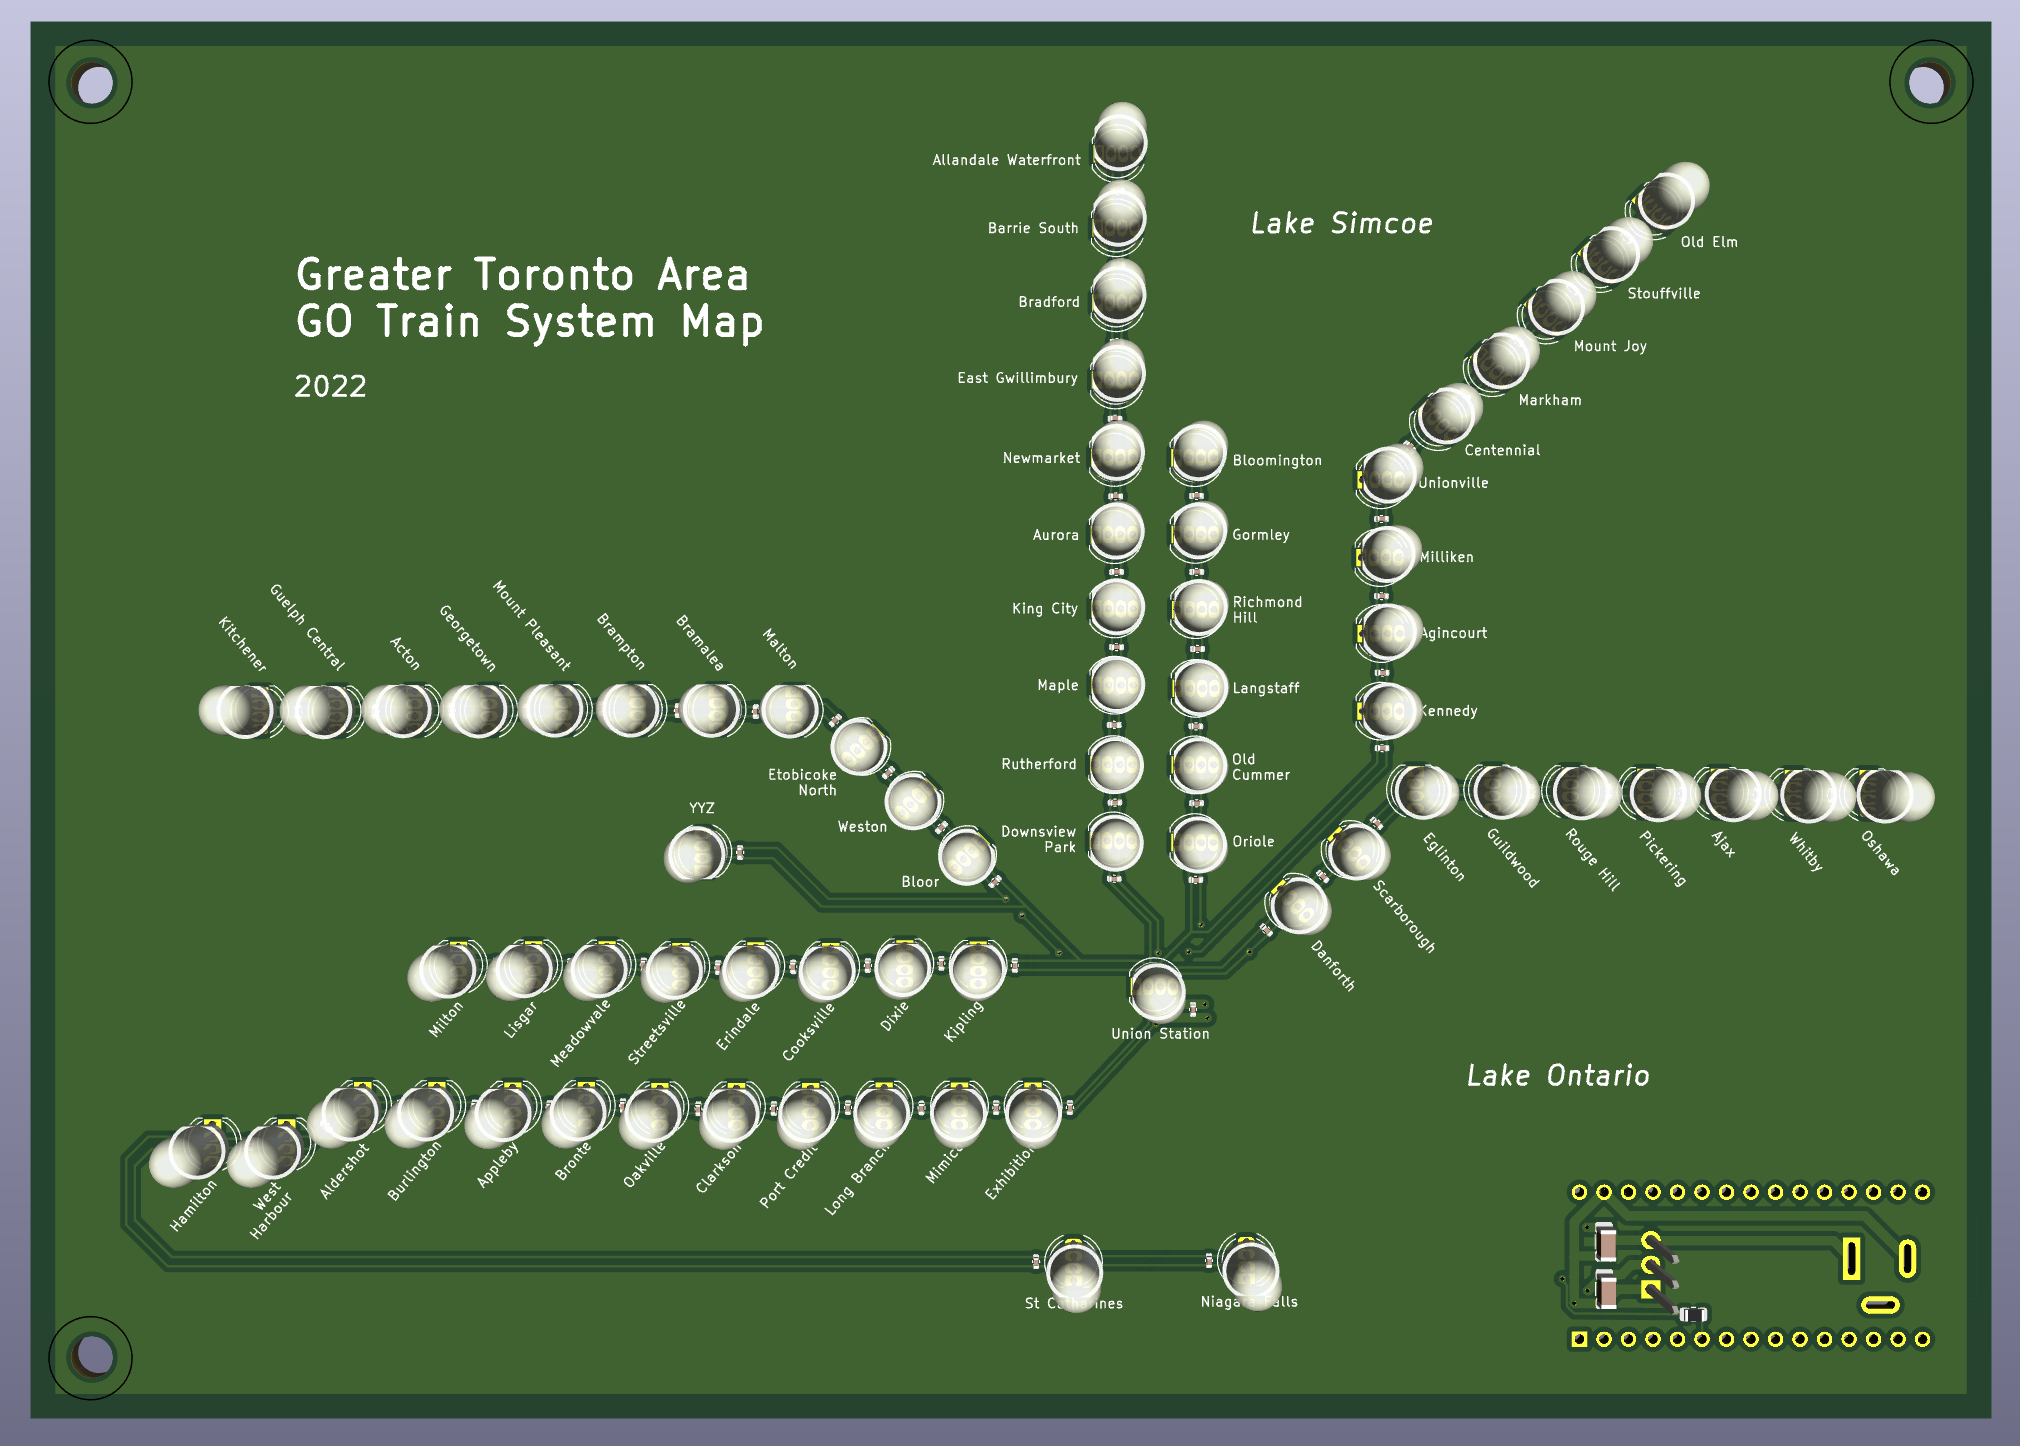Select the "Langstaff" station label
2020x1446 pixels.
coord(1265,688)
